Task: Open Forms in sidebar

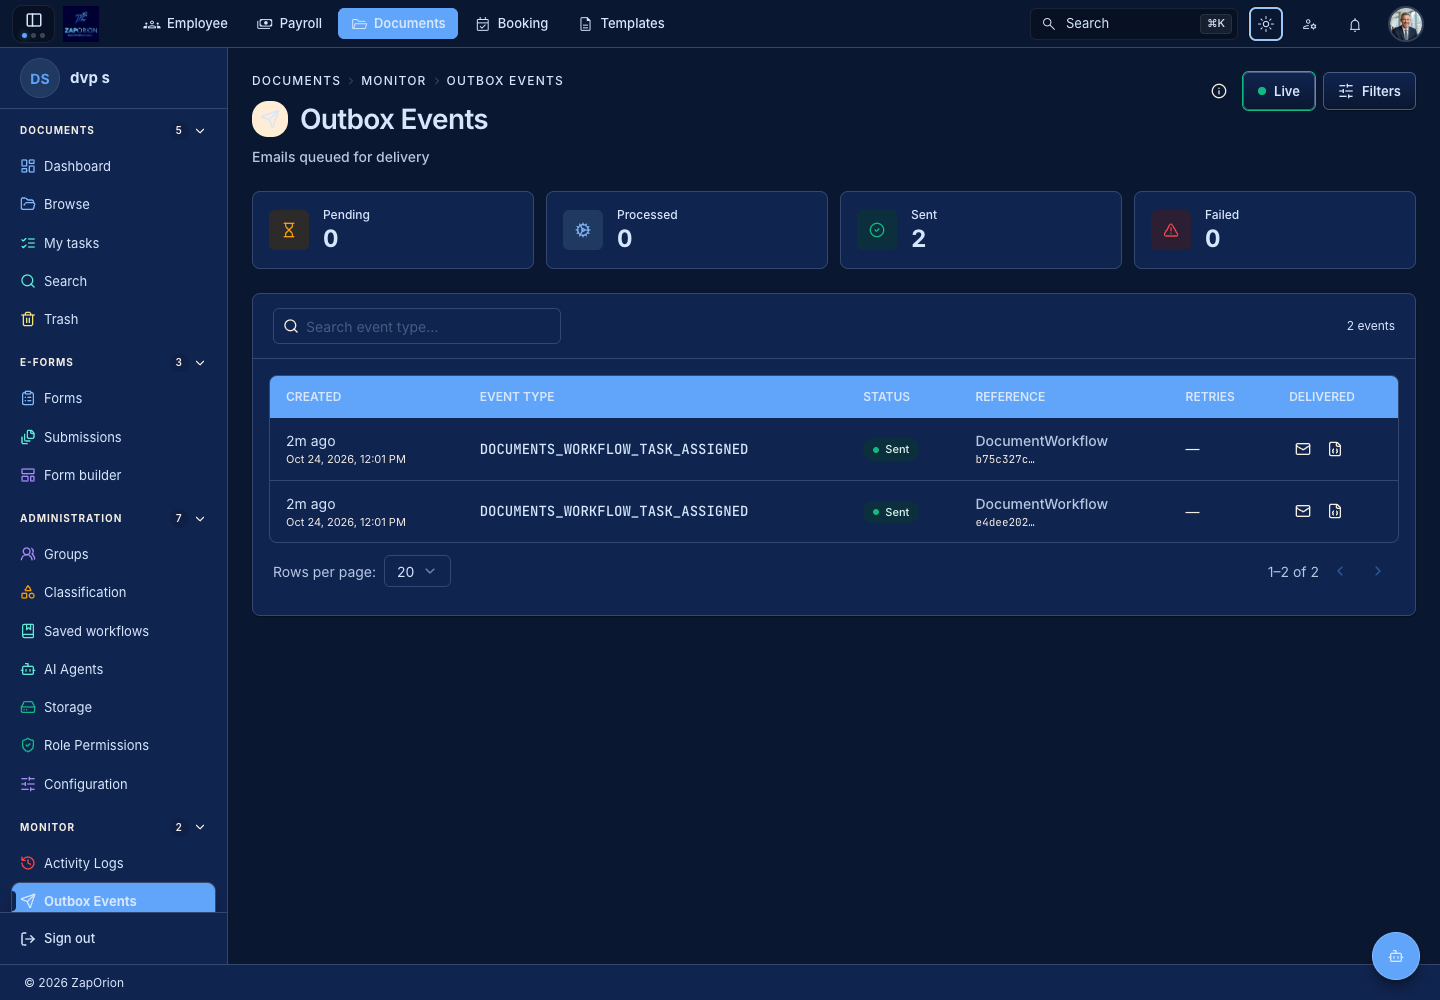Action: click(x=113, y=398)
